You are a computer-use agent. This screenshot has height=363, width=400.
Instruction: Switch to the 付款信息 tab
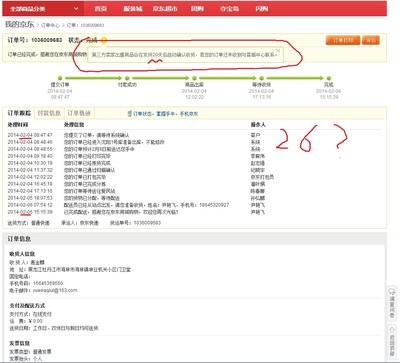click(x=49, y=113)
